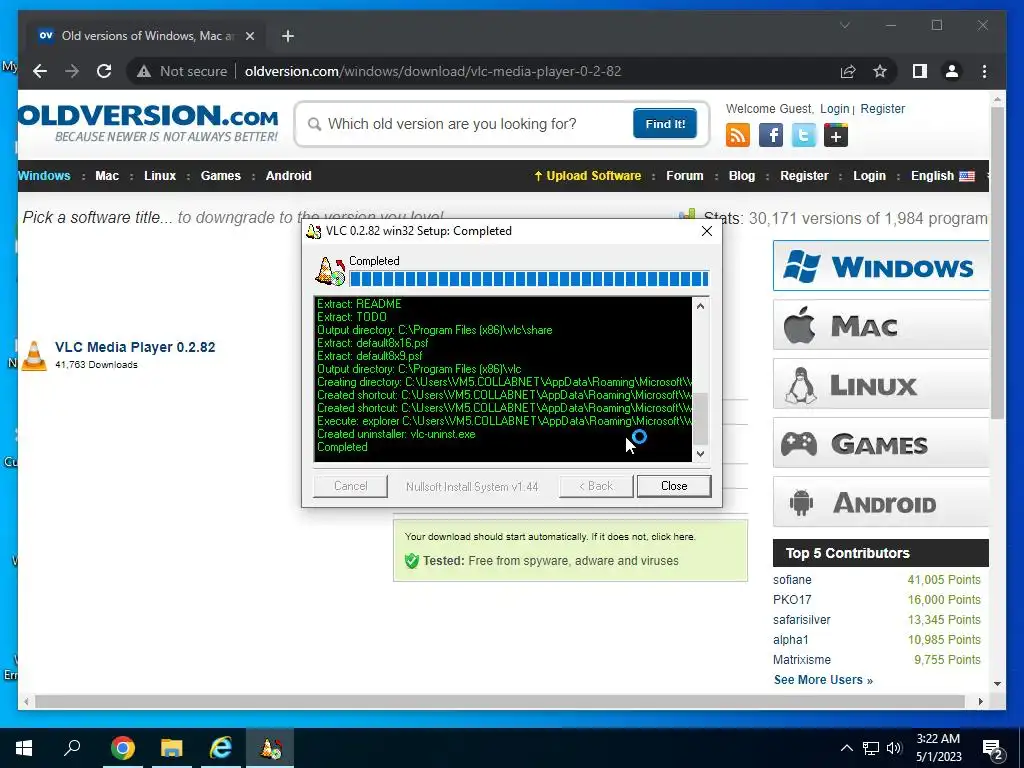Switch to Chrome in the taskbar
This screenshot has height=768, width=1024.
[x=122, y=748]
